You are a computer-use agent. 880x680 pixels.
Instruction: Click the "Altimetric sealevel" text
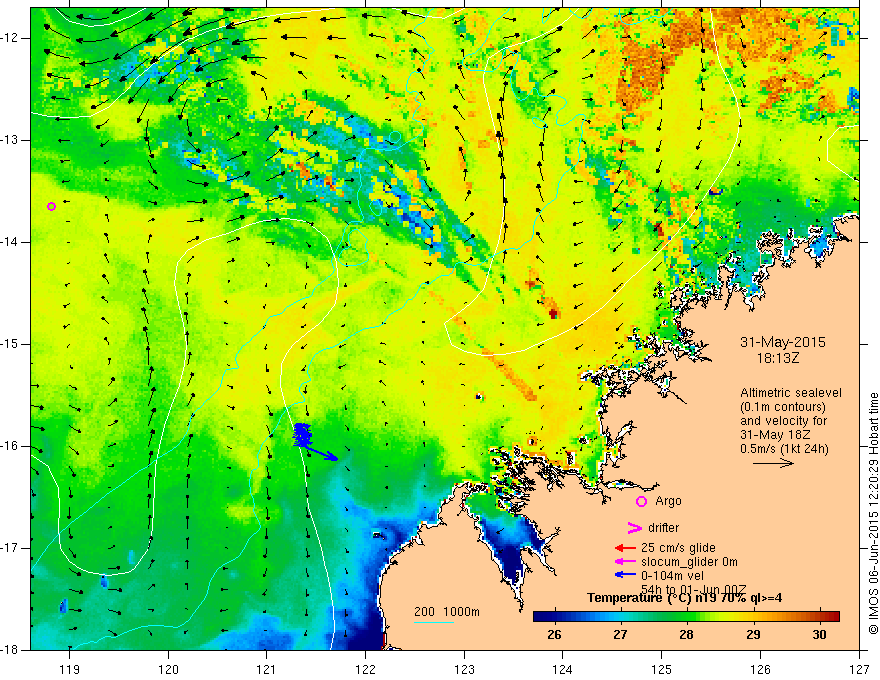791,393
